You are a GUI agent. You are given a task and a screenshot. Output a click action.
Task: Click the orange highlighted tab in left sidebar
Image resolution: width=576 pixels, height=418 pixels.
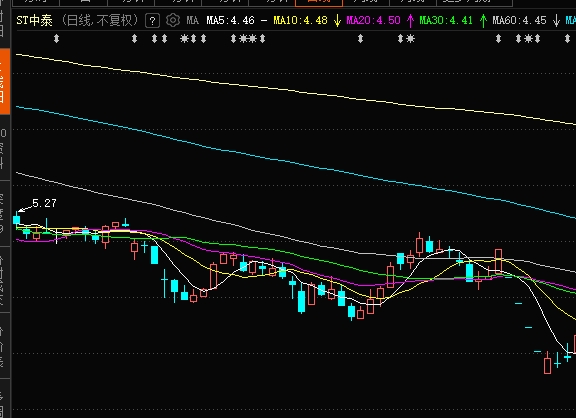[5, 81]
